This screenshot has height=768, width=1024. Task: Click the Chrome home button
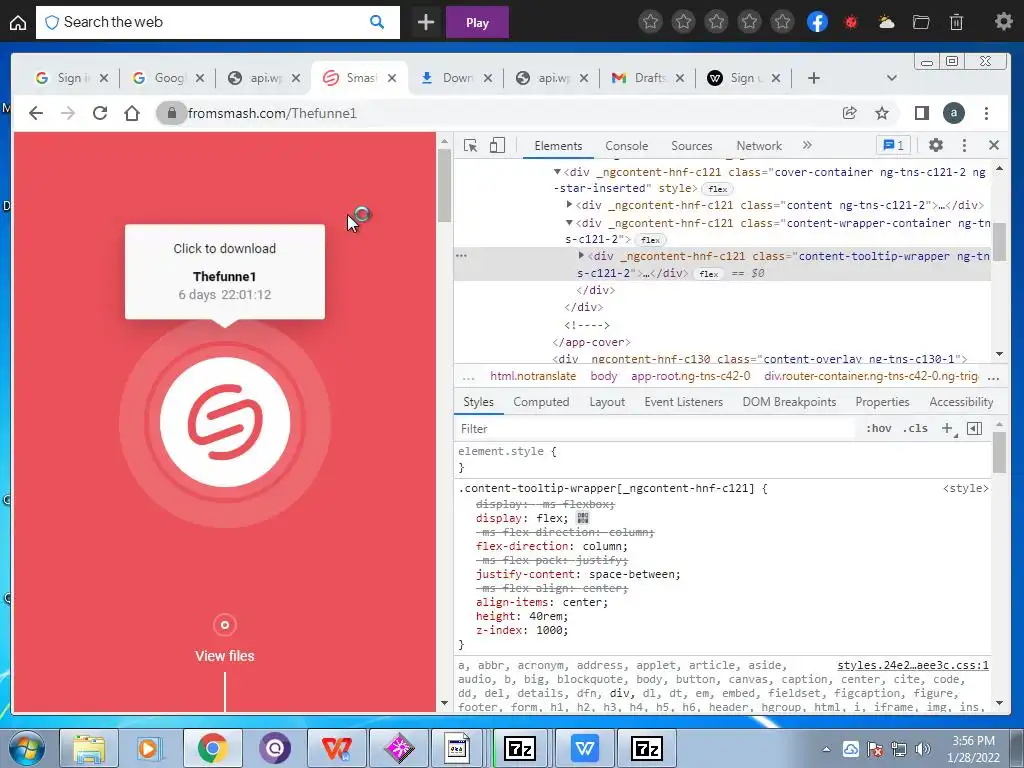[132, 113]
